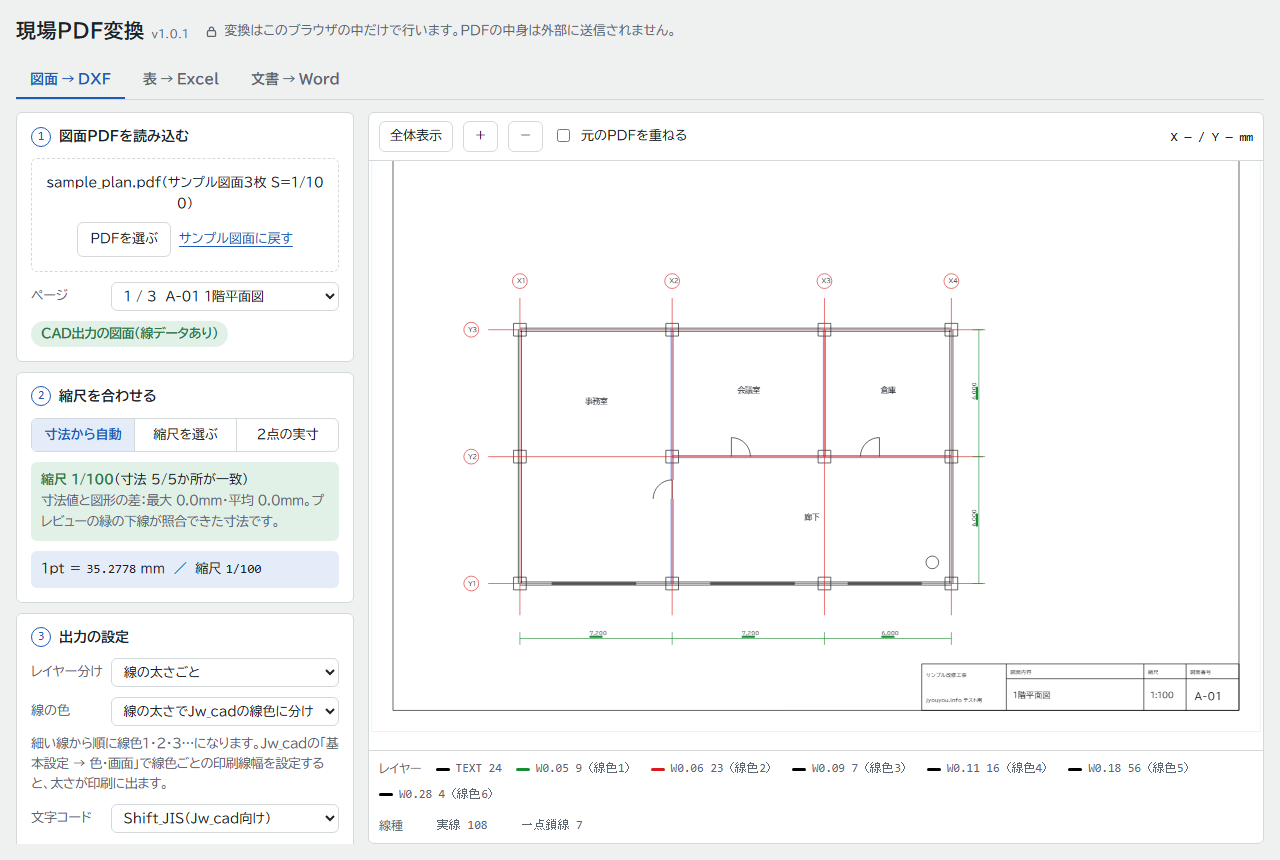Viewport: 1280px width, 860px height.
Task: Select 寸法から自動 scale mode
Action: [83, 435]
